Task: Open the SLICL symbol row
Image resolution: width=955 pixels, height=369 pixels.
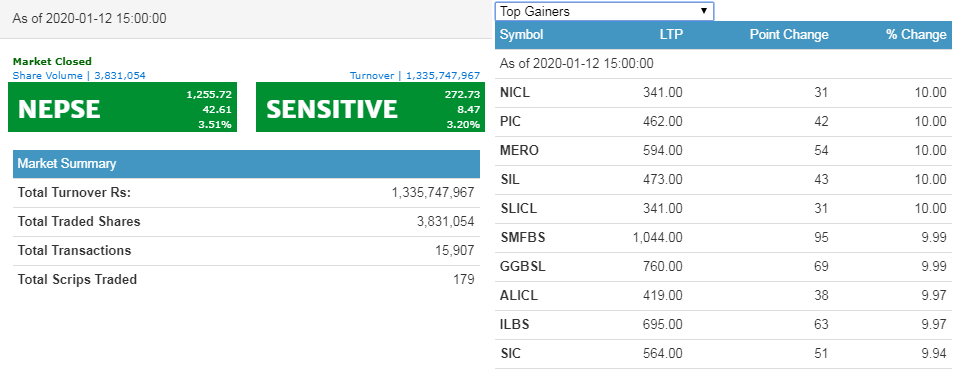Action: 724,208
